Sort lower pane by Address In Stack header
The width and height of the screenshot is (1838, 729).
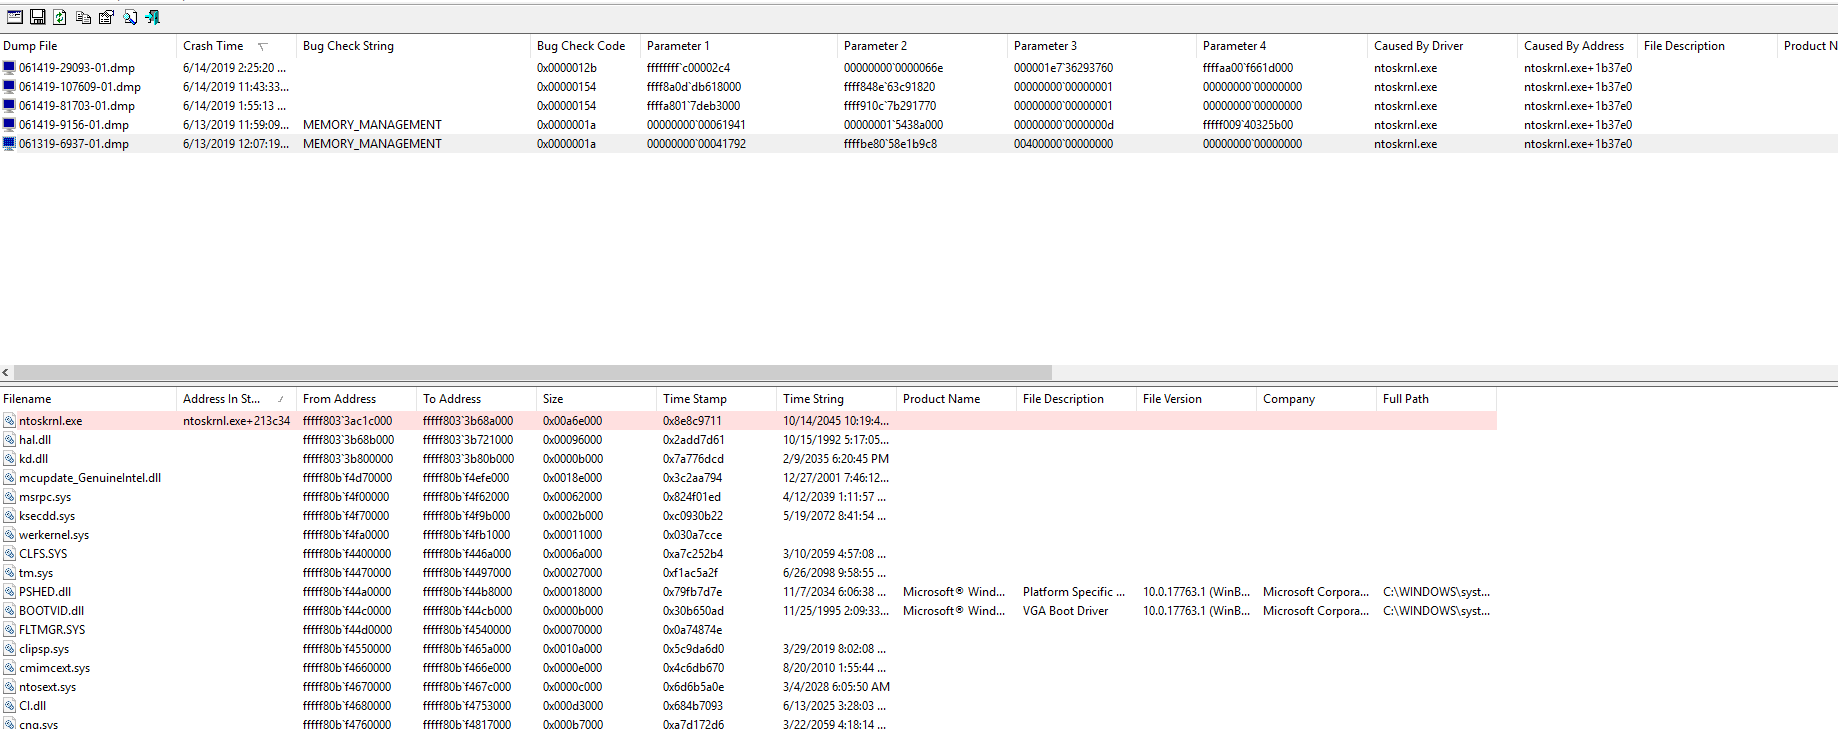236,399
